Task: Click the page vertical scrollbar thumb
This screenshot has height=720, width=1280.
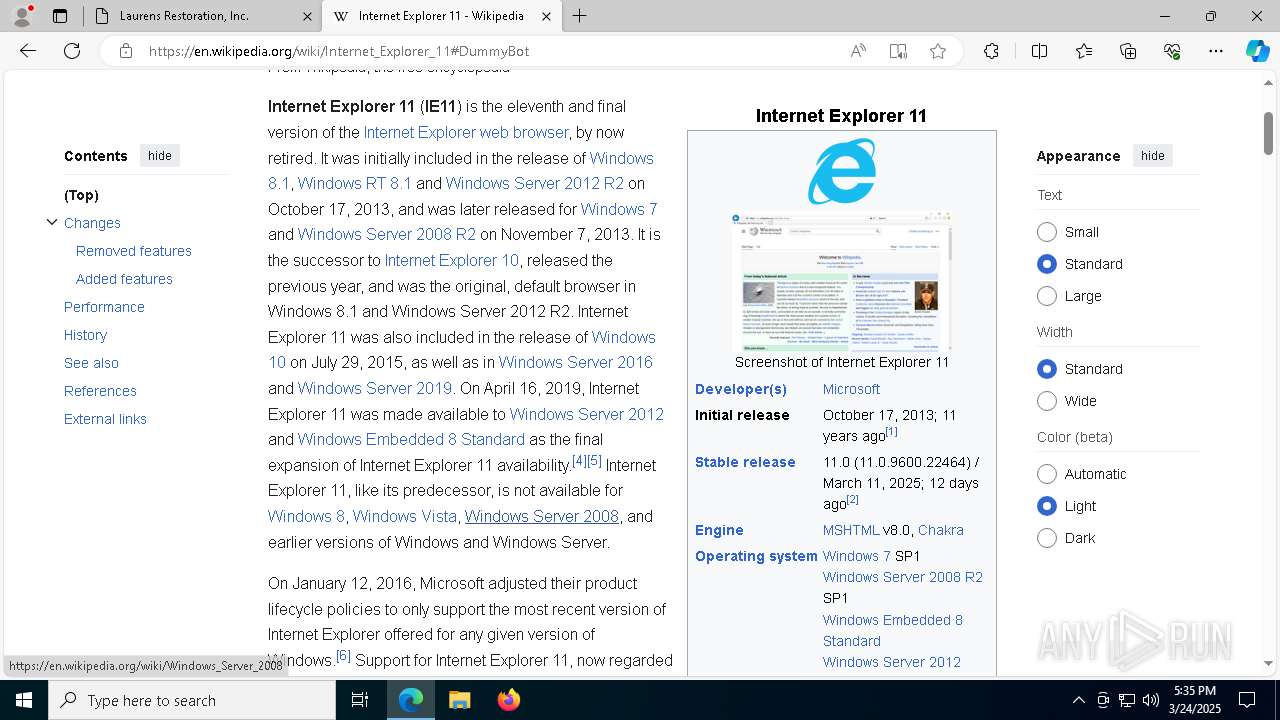Action: (x=1268, y=132)
